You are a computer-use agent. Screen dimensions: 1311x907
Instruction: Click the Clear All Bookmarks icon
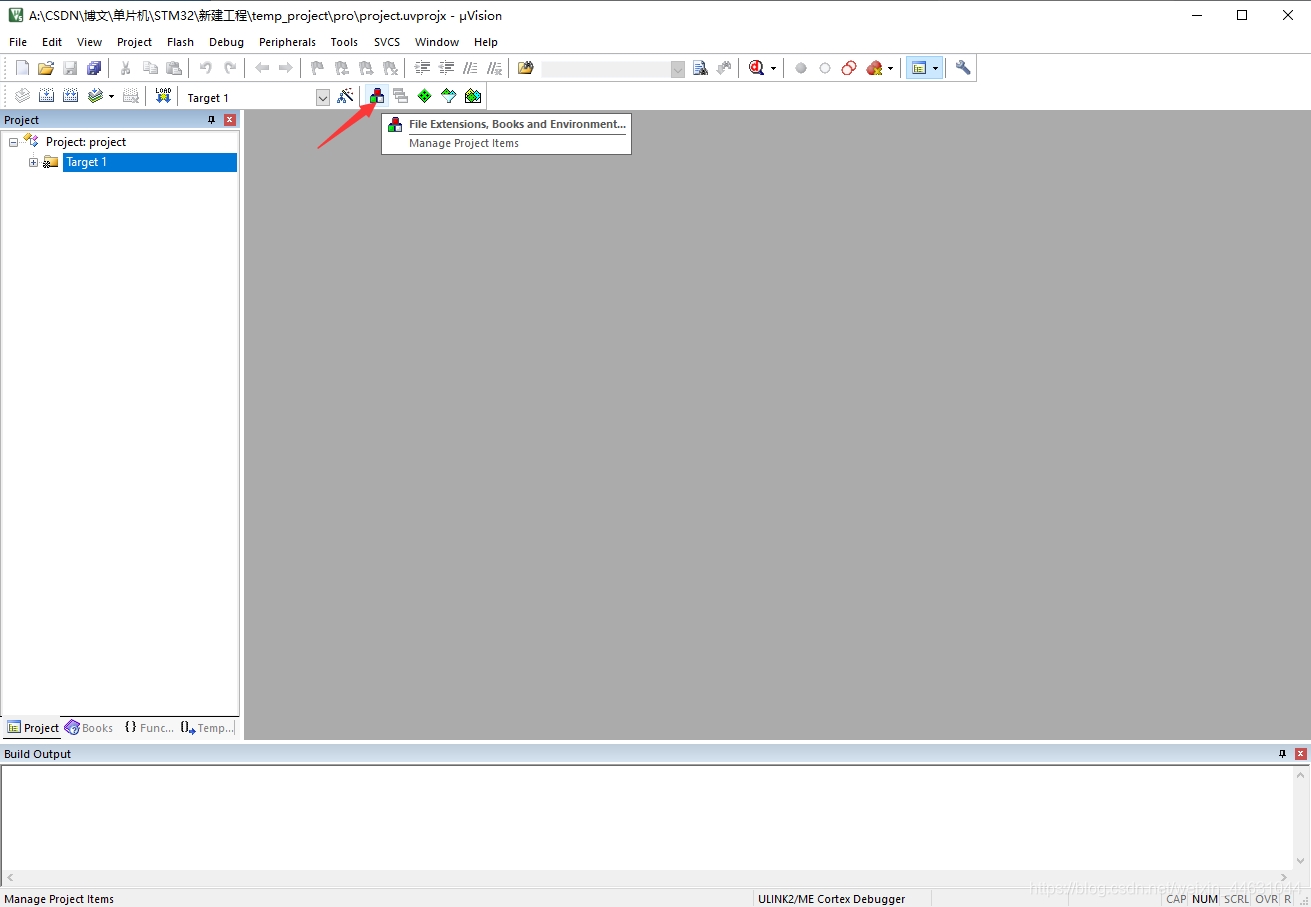390,68
